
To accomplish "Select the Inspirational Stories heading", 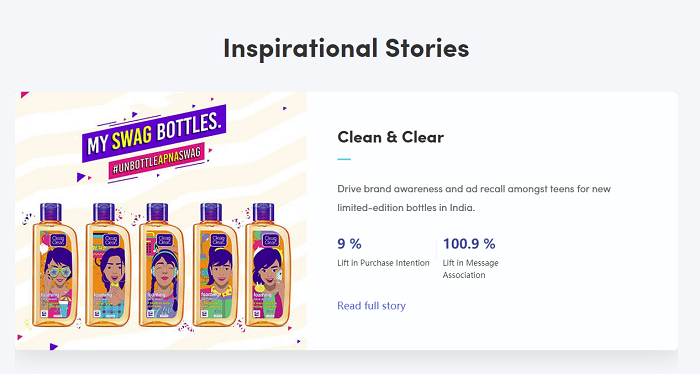I will coord(346,48).
